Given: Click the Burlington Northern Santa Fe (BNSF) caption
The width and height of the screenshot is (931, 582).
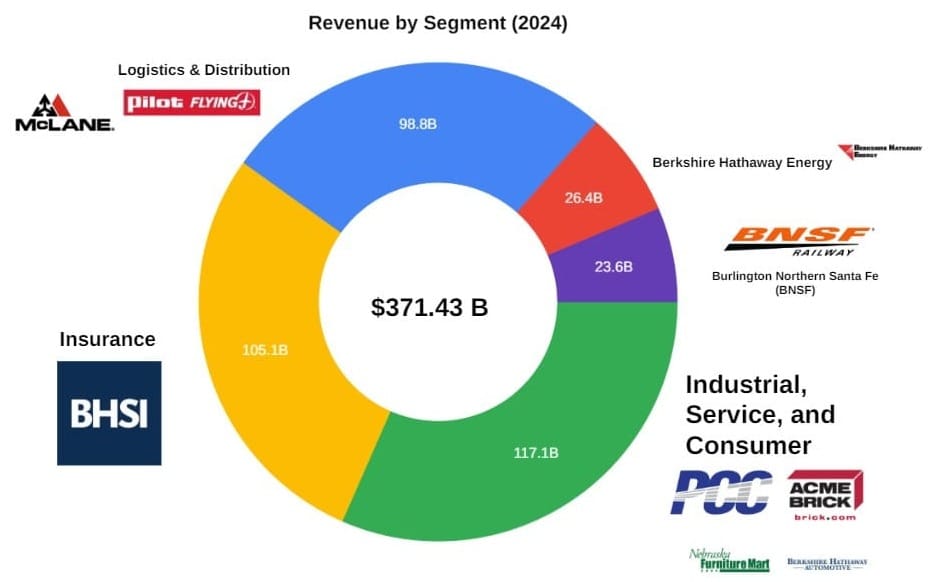Looking at the screenshot, I should point(795,283).
